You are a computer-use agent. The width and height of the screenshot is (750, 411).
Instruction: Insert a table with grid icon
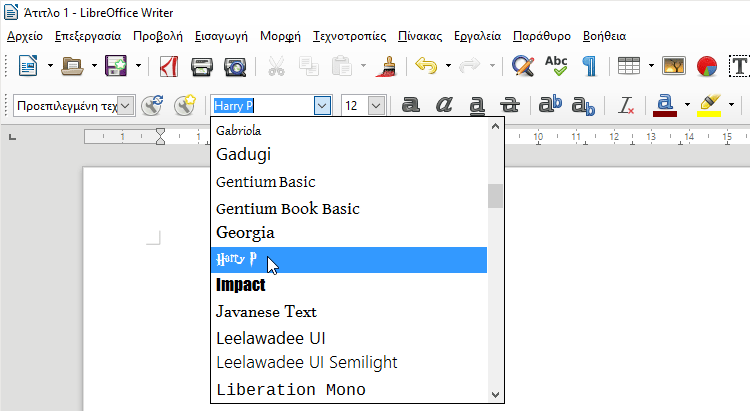click(x=629, y=66)
